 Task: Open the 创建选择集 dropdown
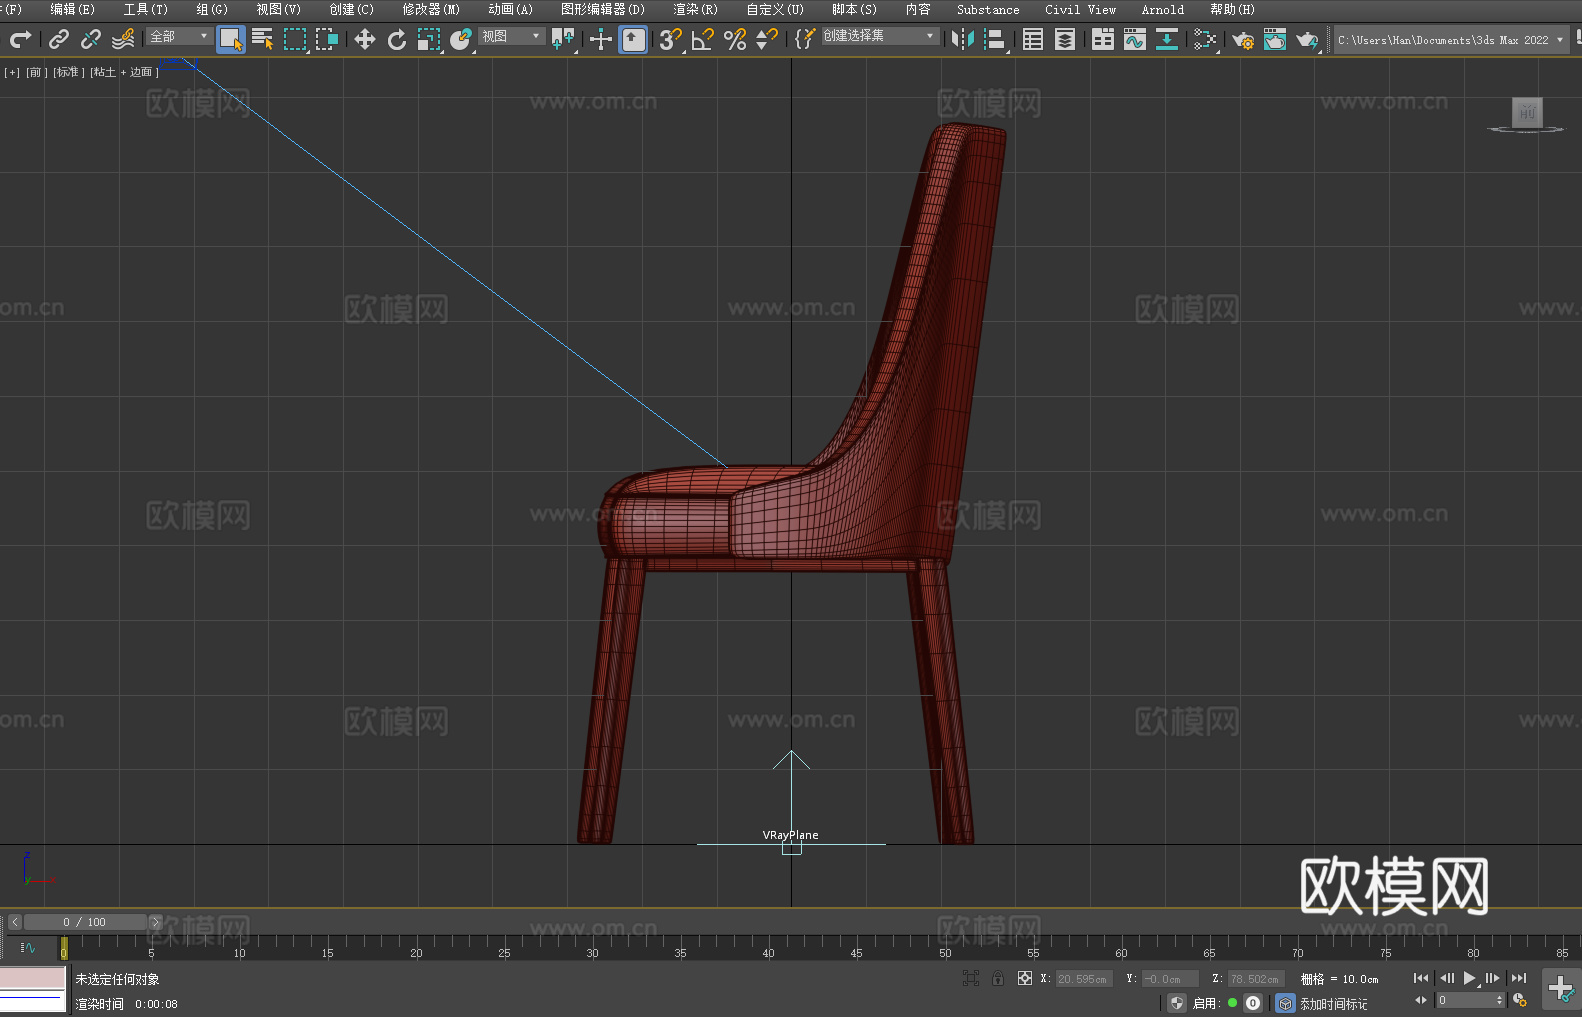pos(879,36)
